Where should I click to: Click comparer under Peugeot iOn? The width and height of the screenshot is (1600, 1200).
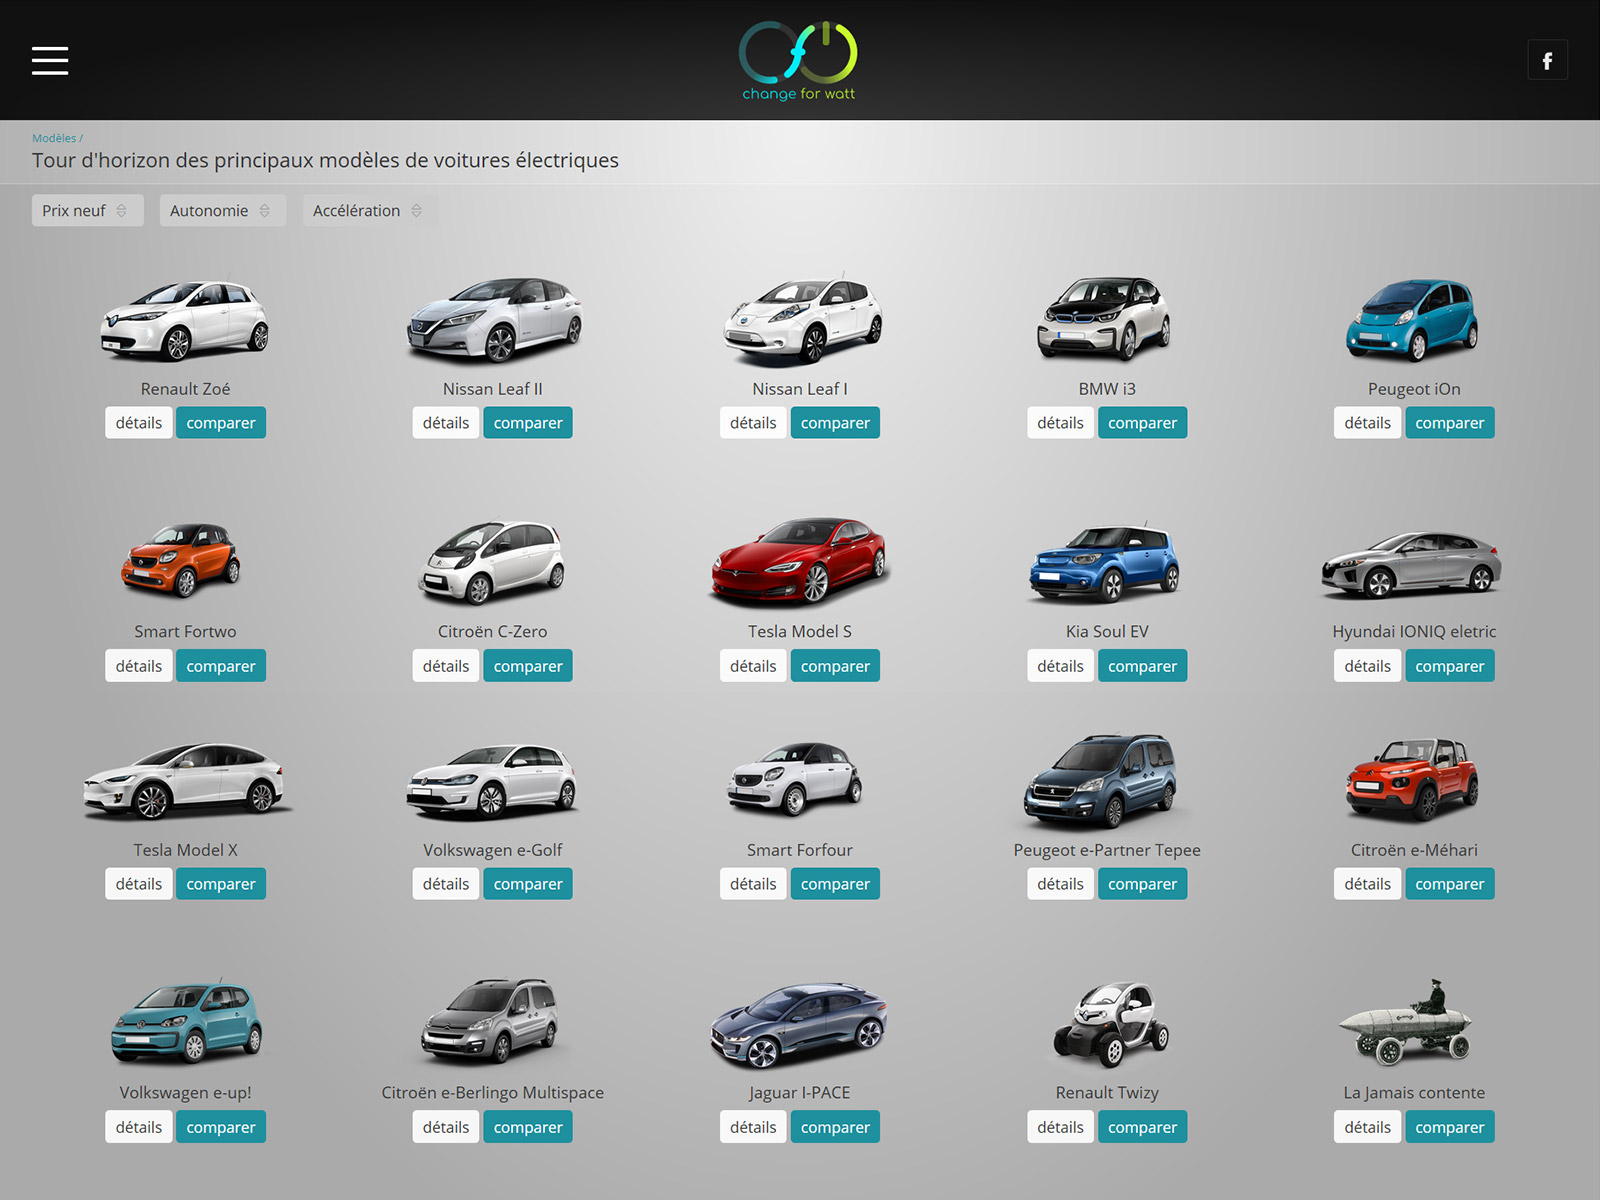(1449, 423)
